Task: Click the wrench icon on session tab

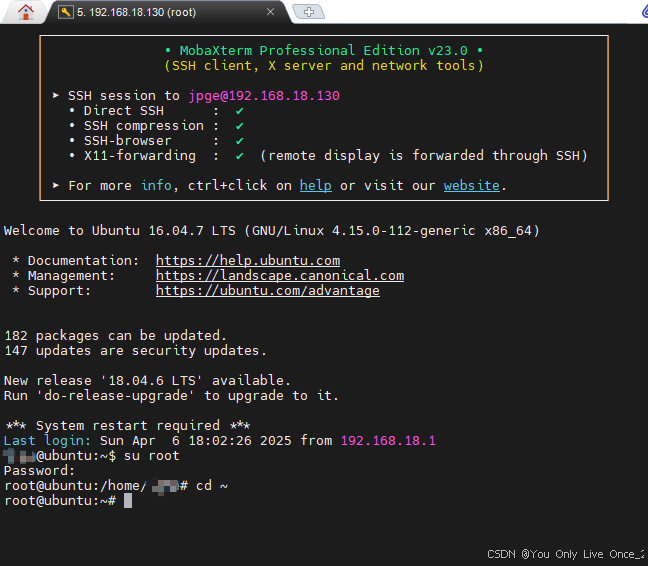Action: tap(65, 12)
